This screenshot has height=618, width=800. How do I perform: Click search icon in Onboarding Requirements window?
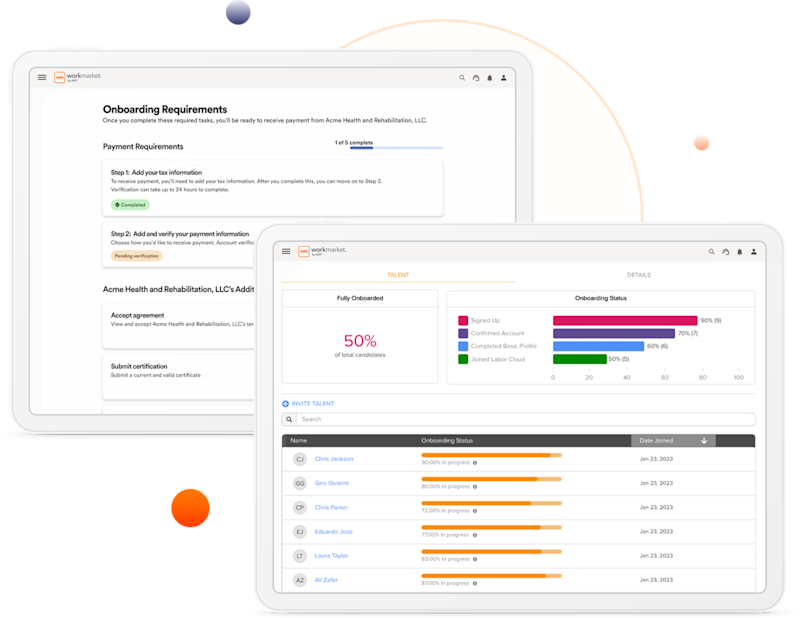click(462, 78)
